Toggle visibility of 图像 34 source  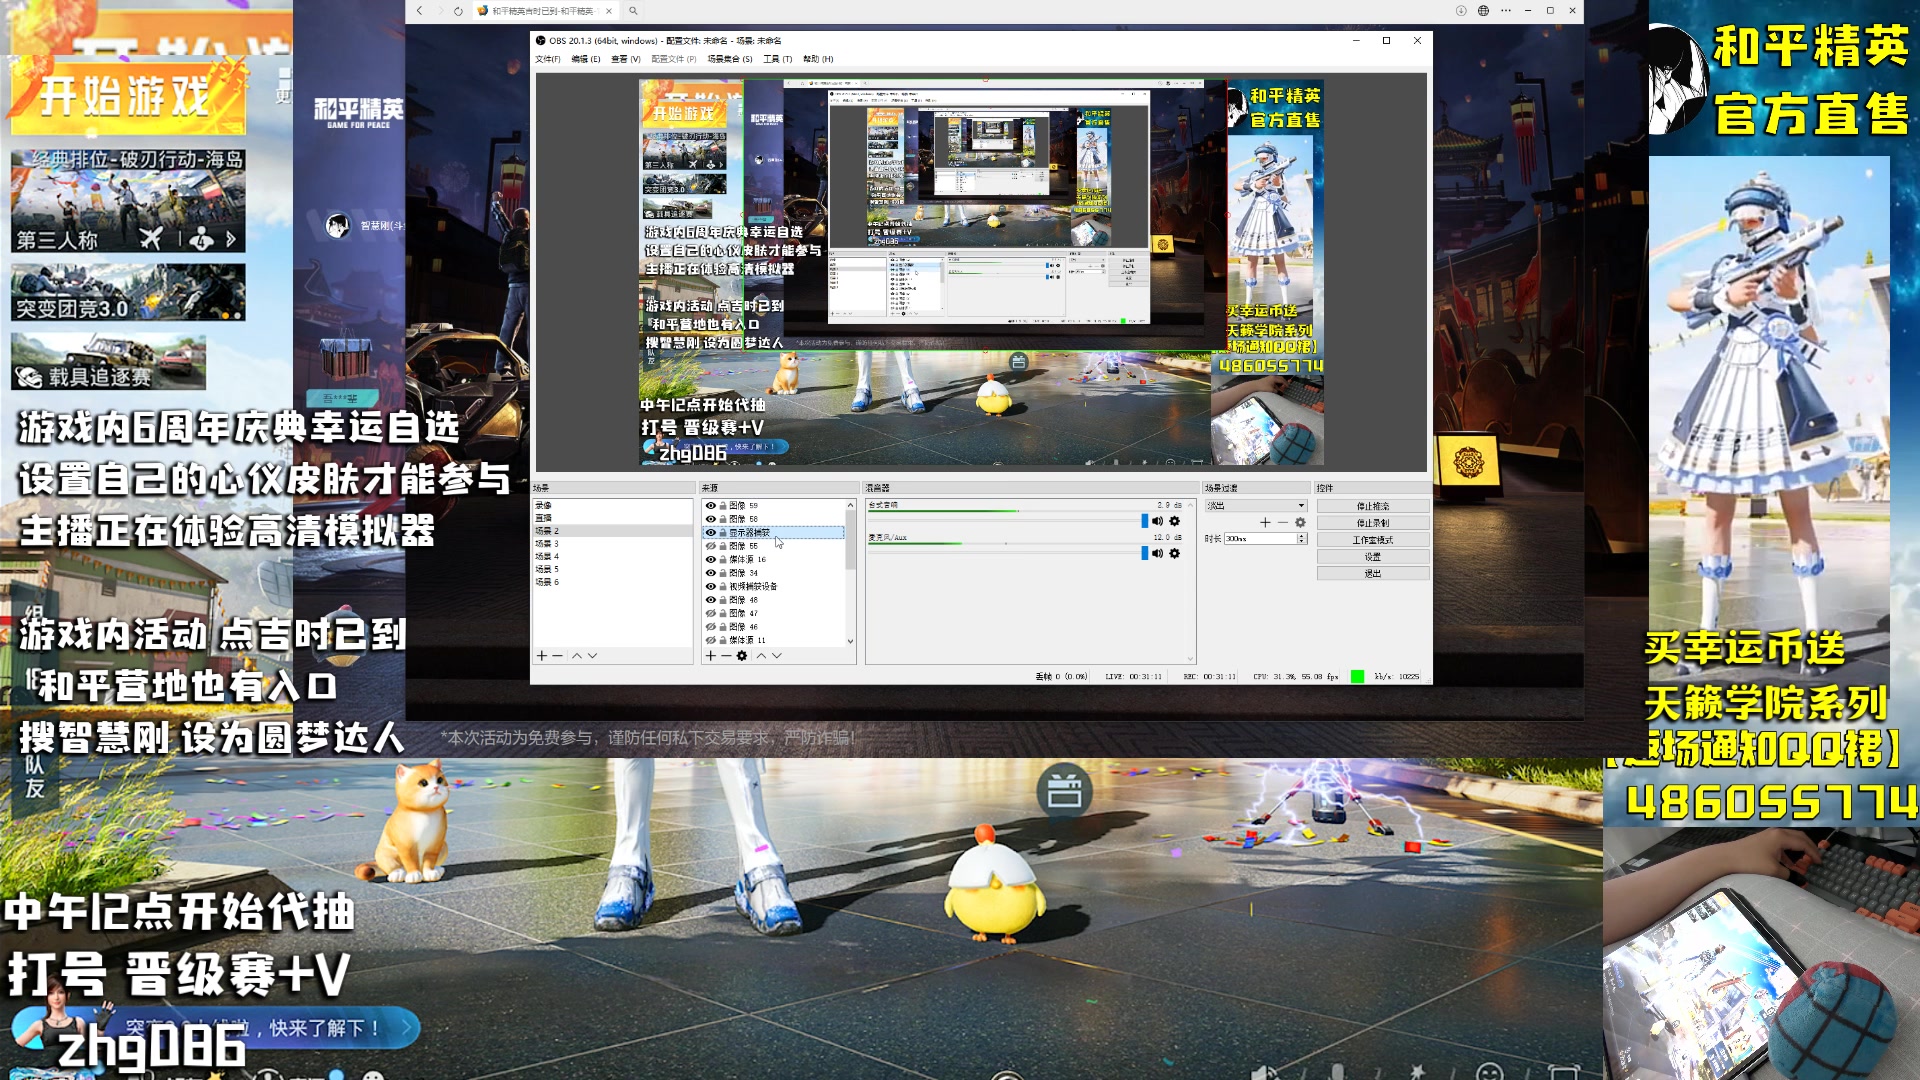(711, 573)
